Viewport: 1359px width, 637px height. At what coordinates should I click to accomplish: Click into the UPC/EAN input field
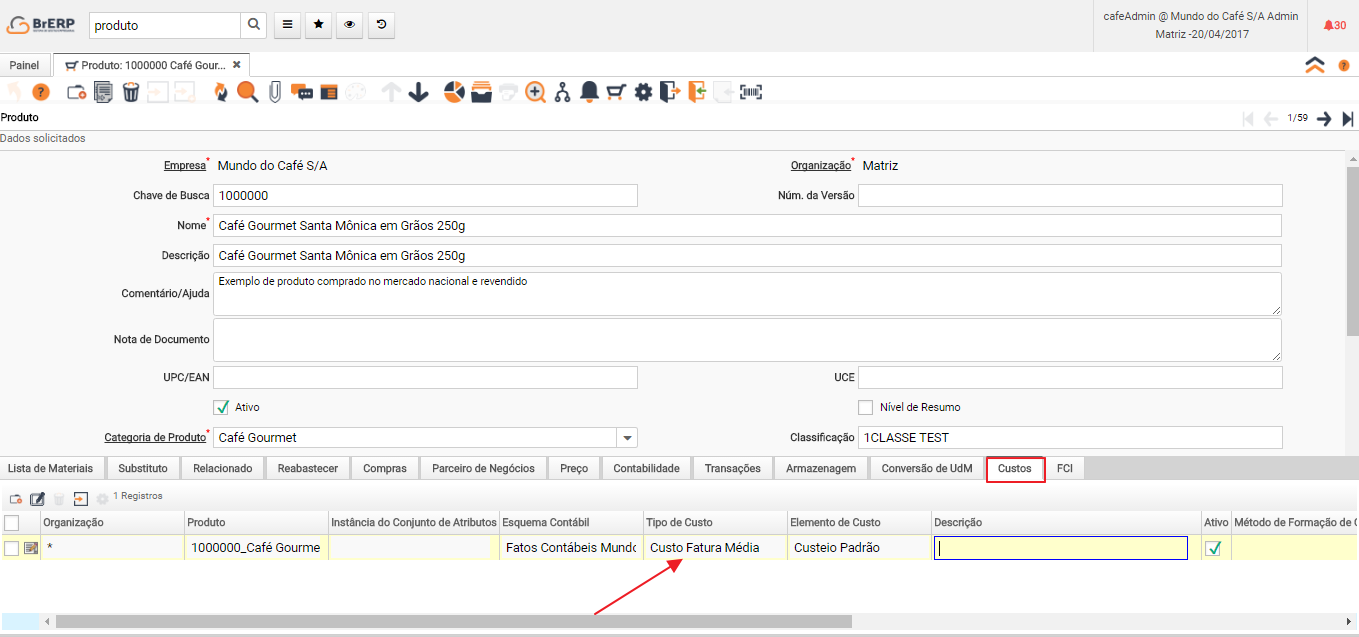[425, 377]
